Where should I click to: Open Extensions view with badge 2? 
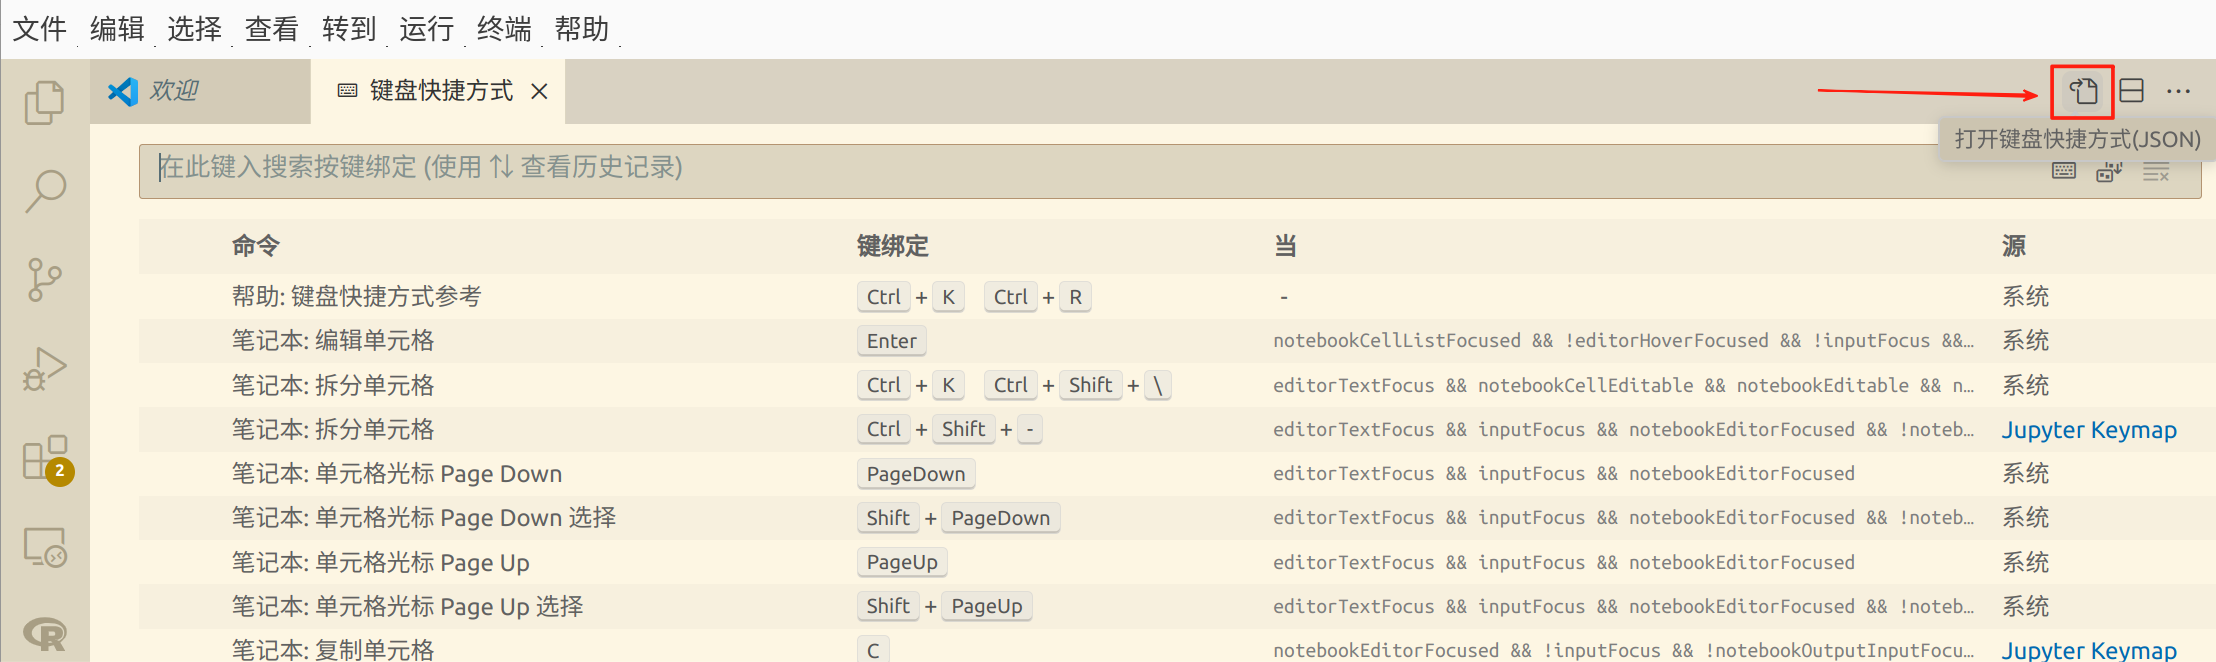[45, 459]
